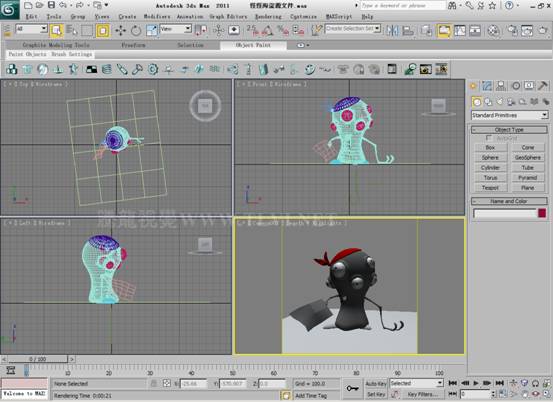Switch to Graphite Modeling Tools tab

[56, 45]
